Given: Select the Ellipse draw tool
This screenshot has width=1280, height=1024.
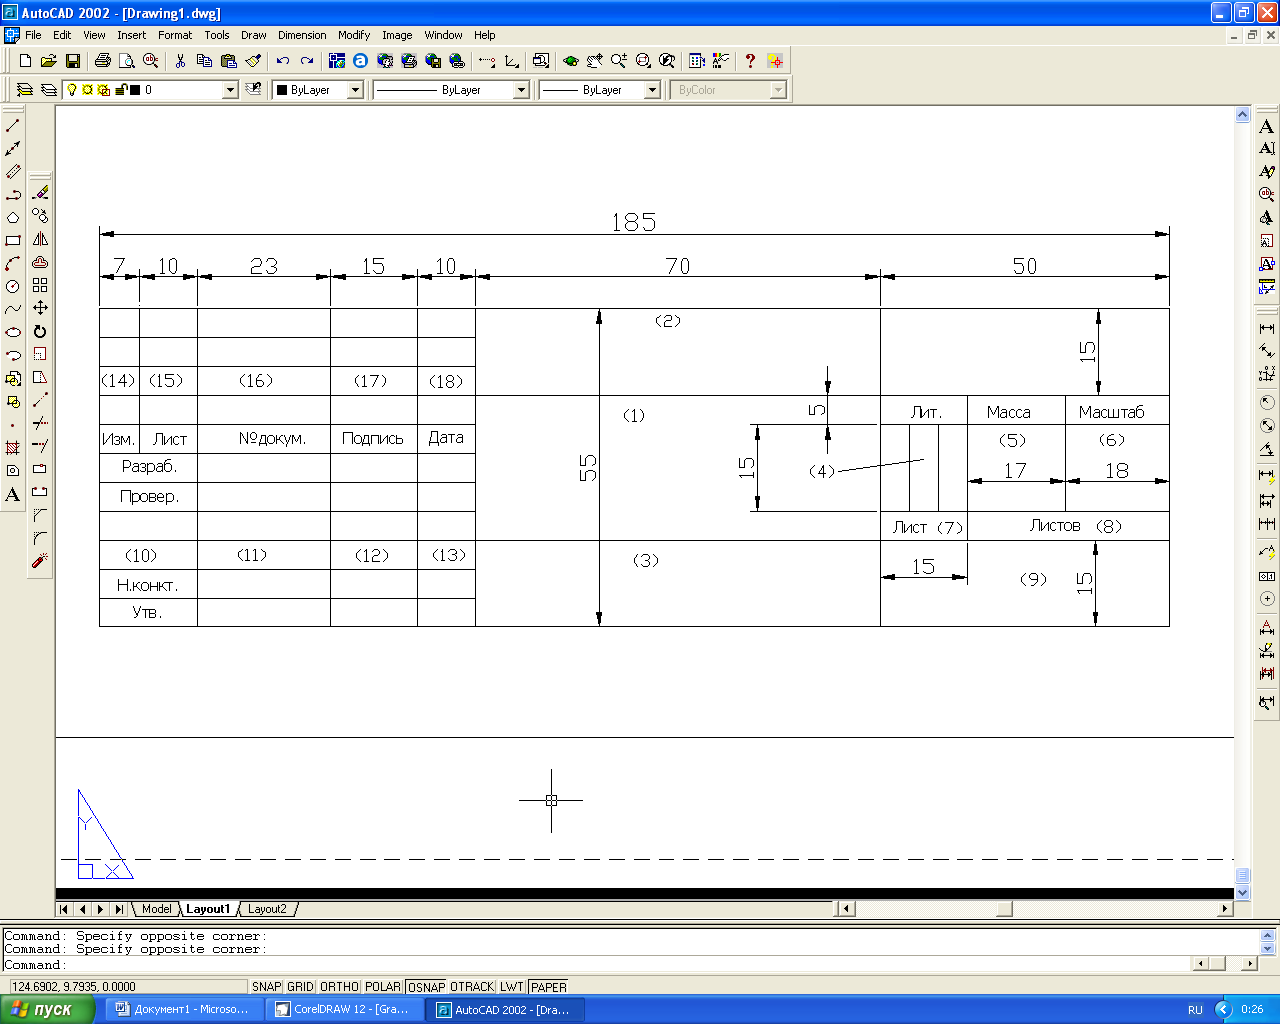Looking at the screenshot, I should click(13, 332).
